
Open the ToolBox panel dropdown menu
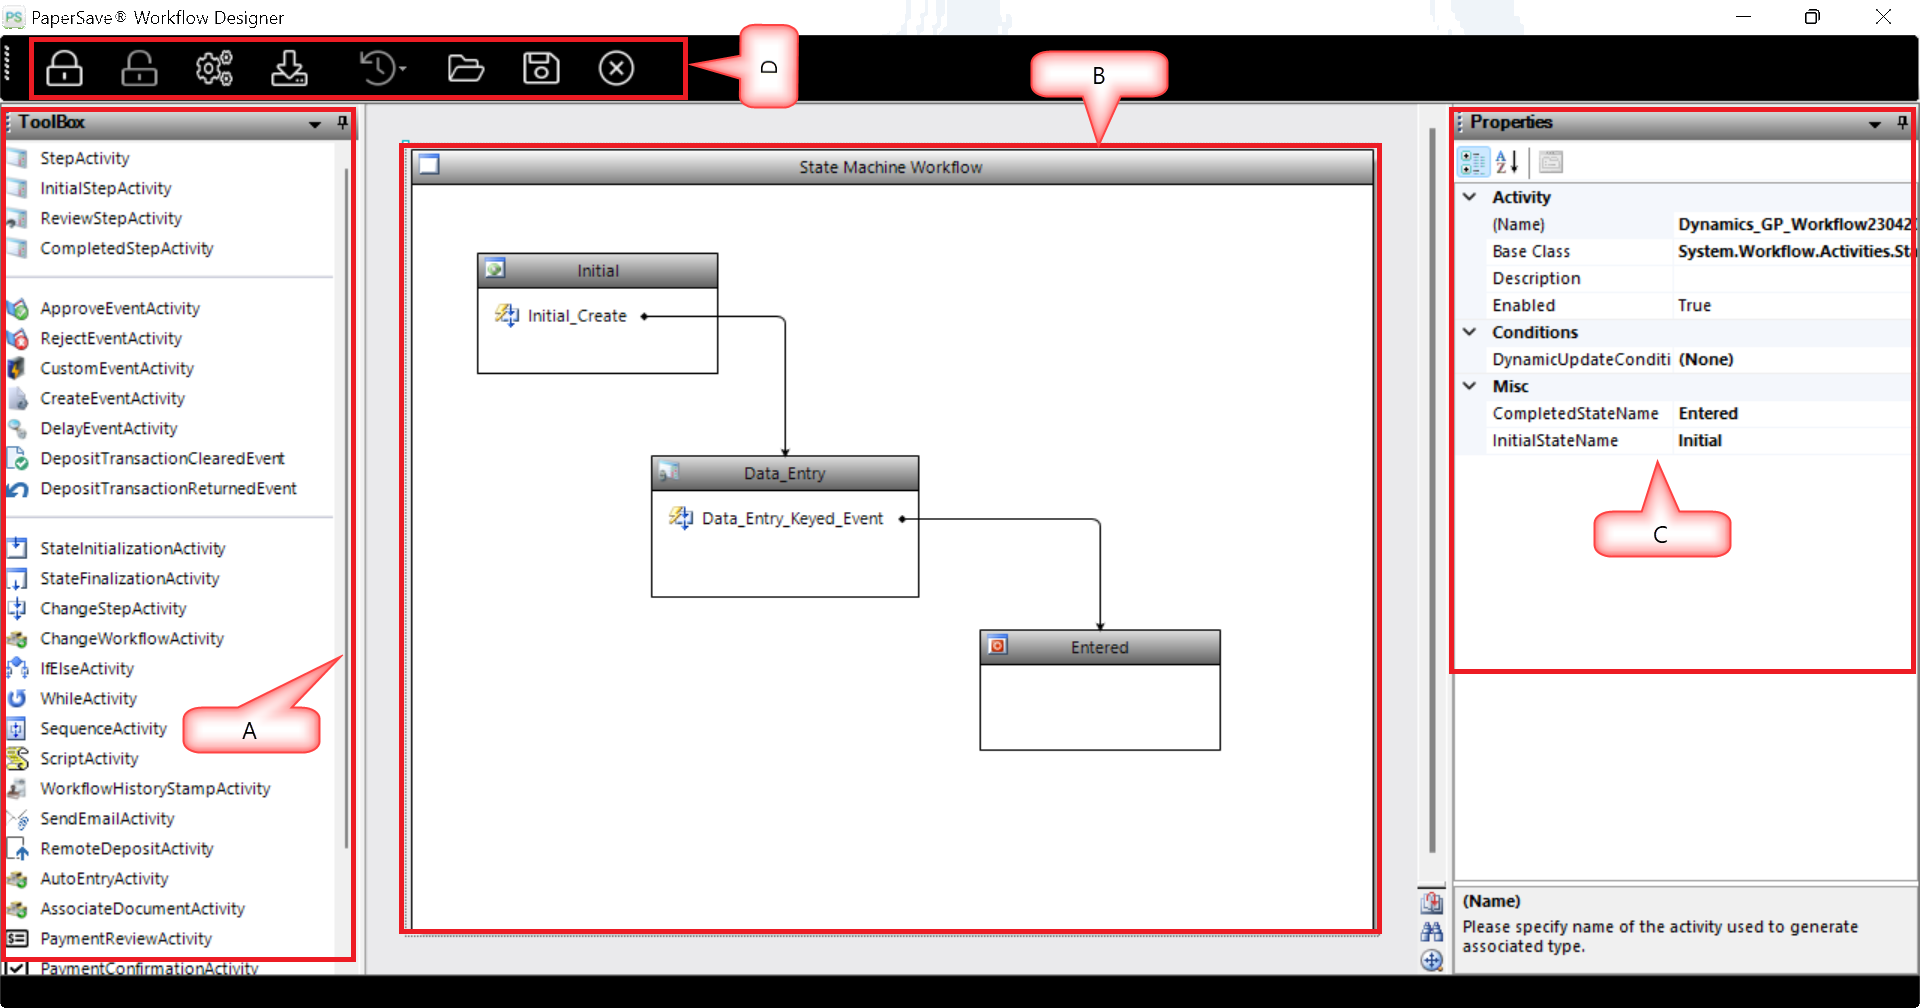pyautogui.click(x=315, y=123)
